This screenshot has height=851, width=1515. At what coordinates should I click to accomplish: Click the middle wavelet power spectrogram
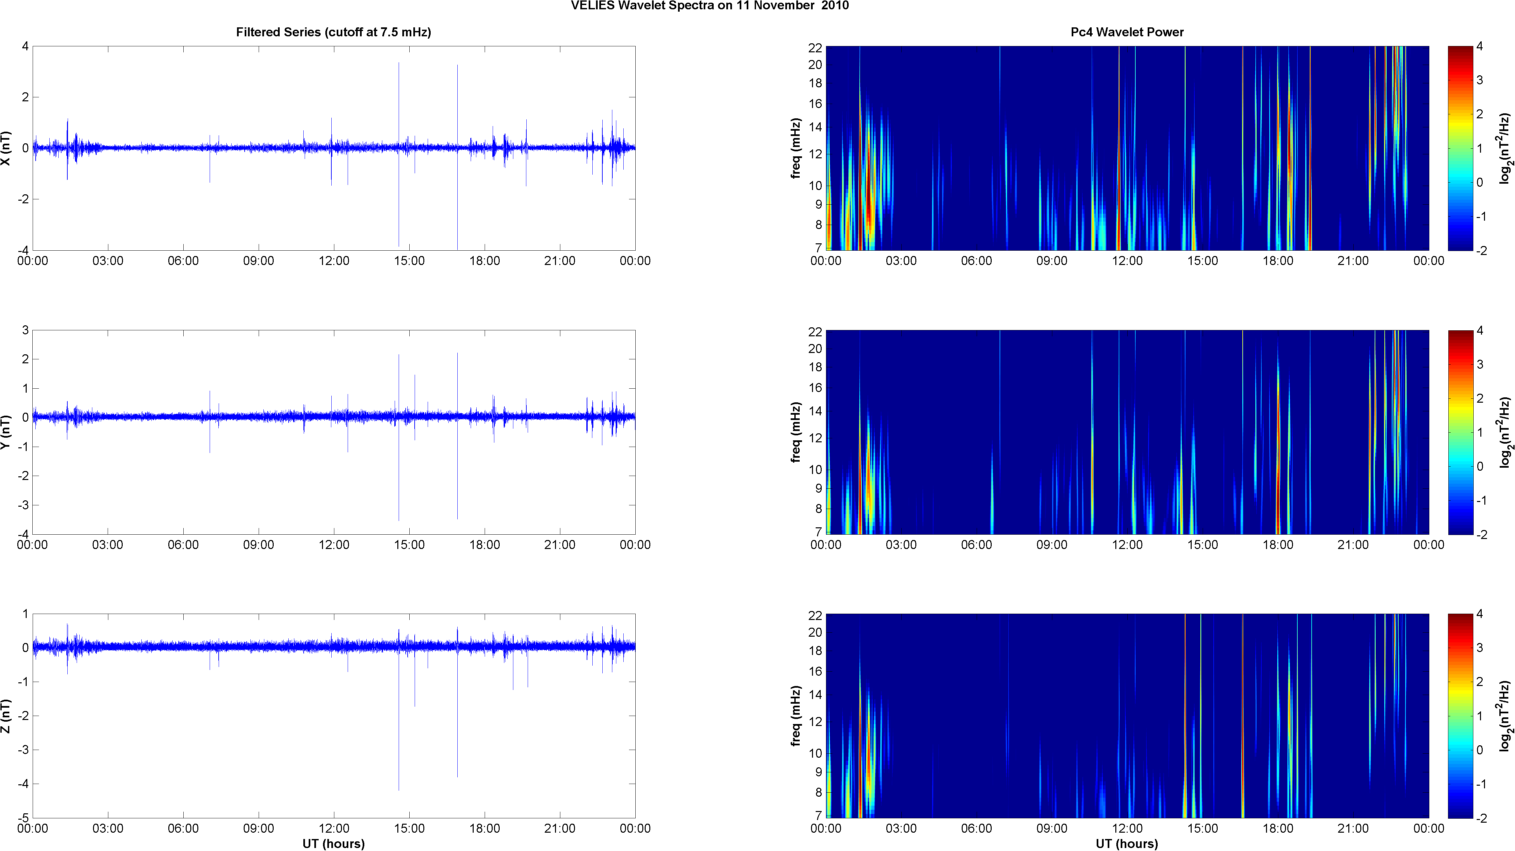click(x=1127, y=432)
